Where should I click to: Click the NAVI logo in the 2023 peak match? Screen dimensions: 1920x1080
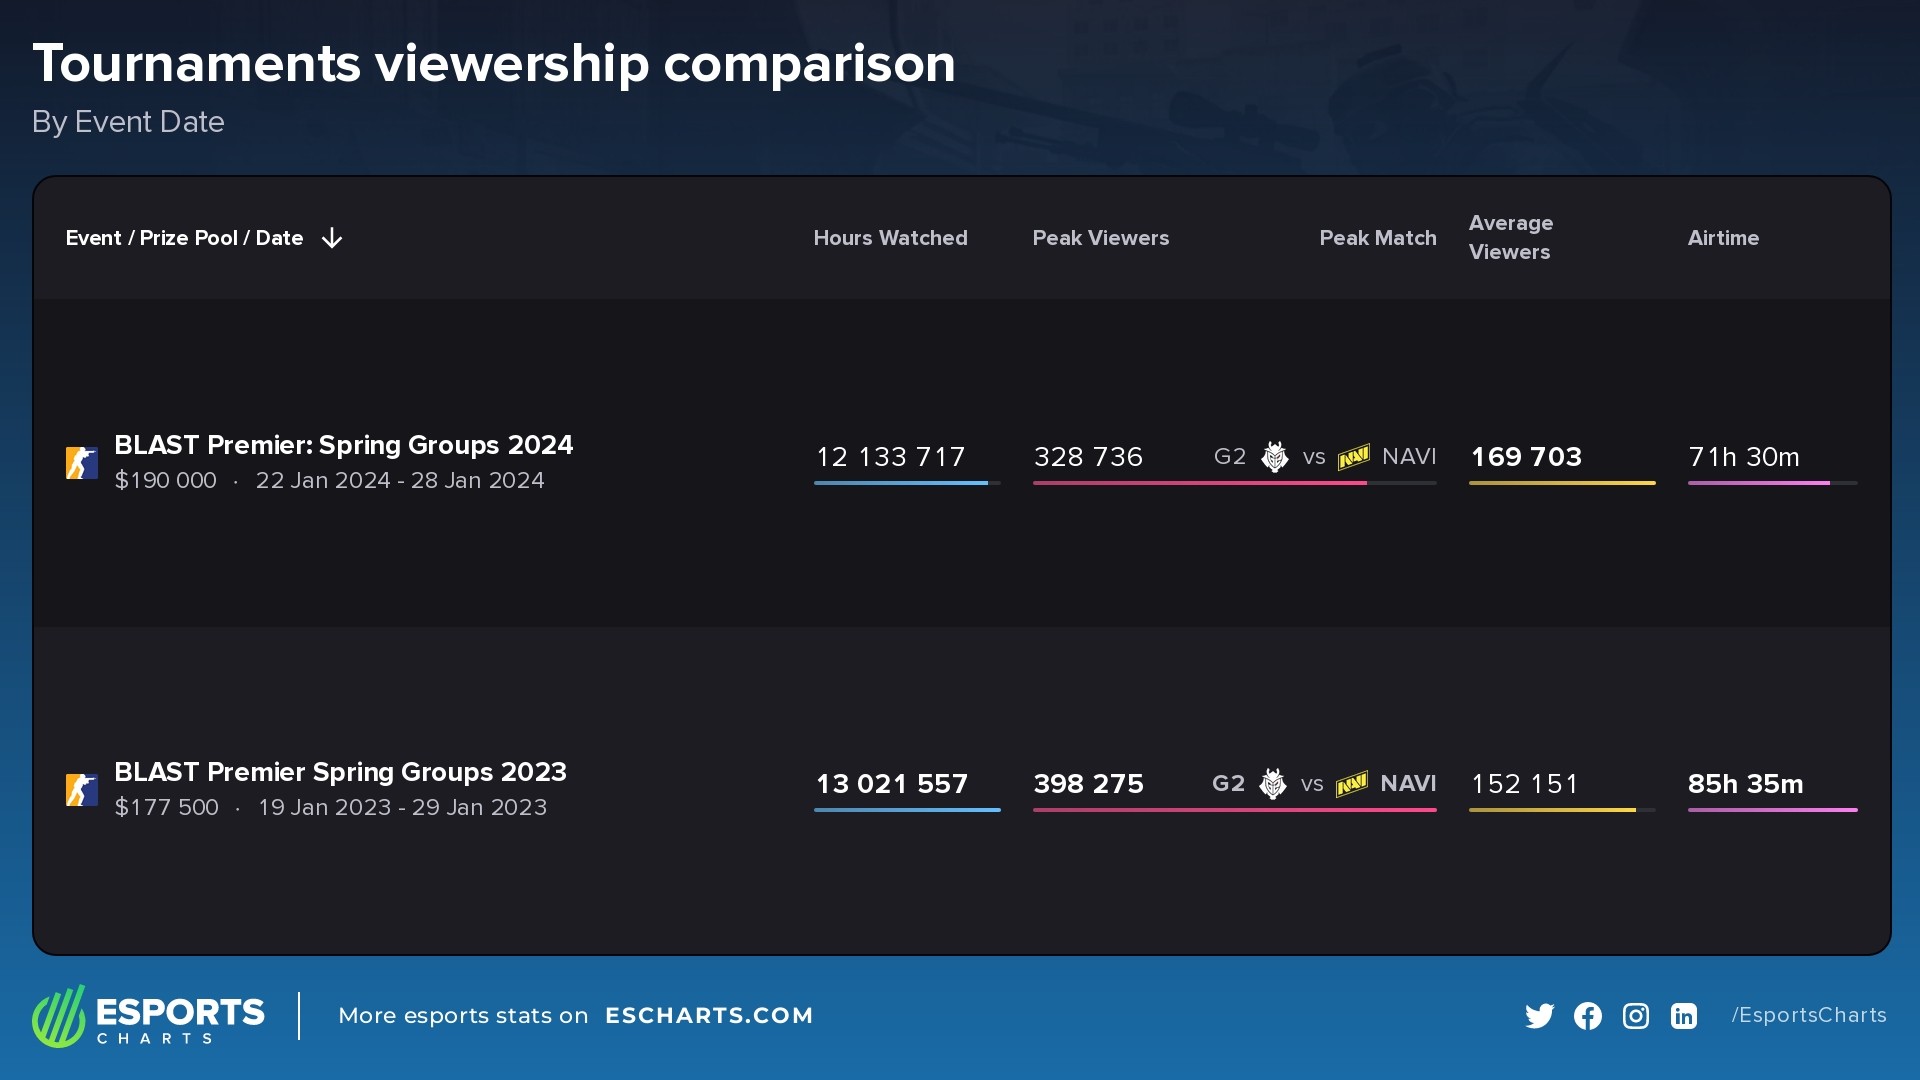click(x=1352, y=784)
